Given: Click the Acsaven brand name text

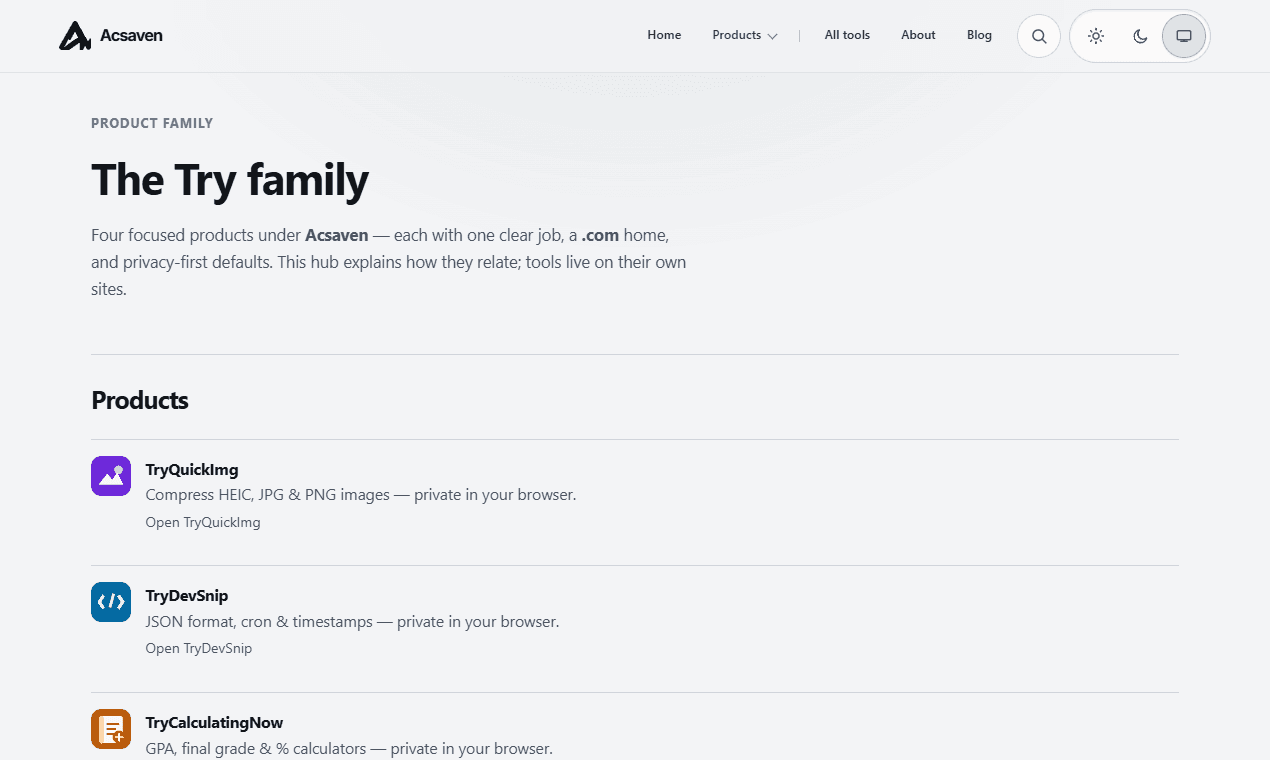Looking at the screenshot, I should coord(131,36).
